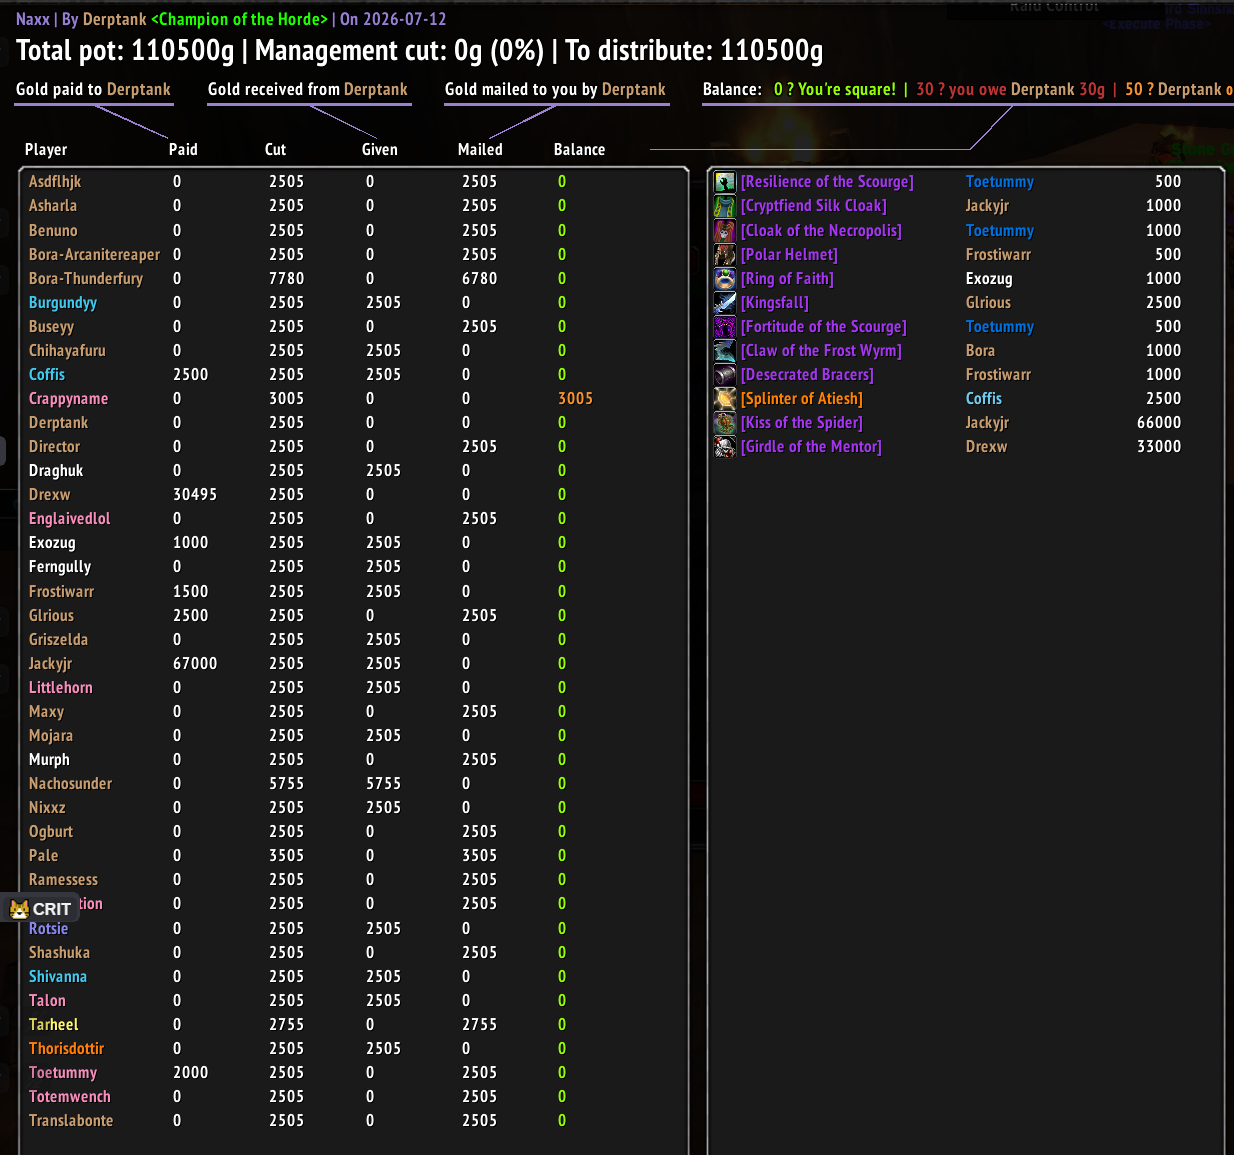Click the Kiss of the Spider icon

pos(725,422)
